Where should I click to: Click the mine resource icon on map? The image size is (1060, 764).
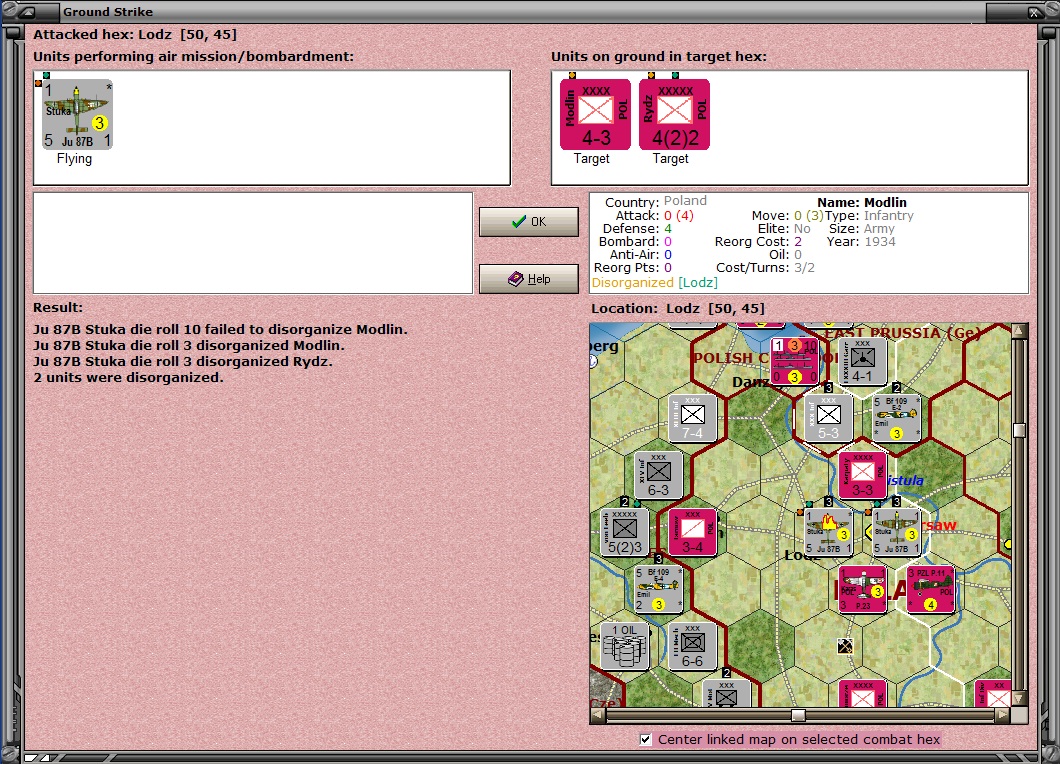845,646
